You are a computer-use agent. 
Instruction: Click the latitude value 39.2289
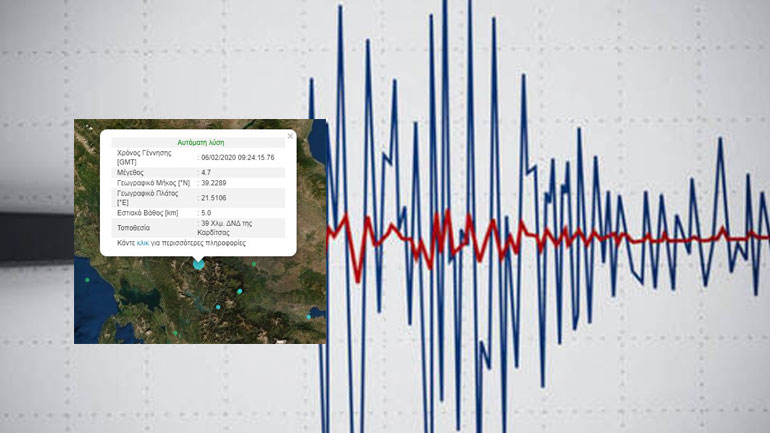(x=214, y=184)
